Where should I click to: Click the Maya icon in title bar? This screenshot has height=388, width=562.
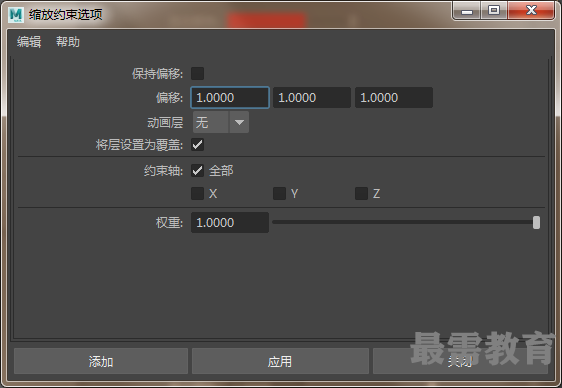16,15
